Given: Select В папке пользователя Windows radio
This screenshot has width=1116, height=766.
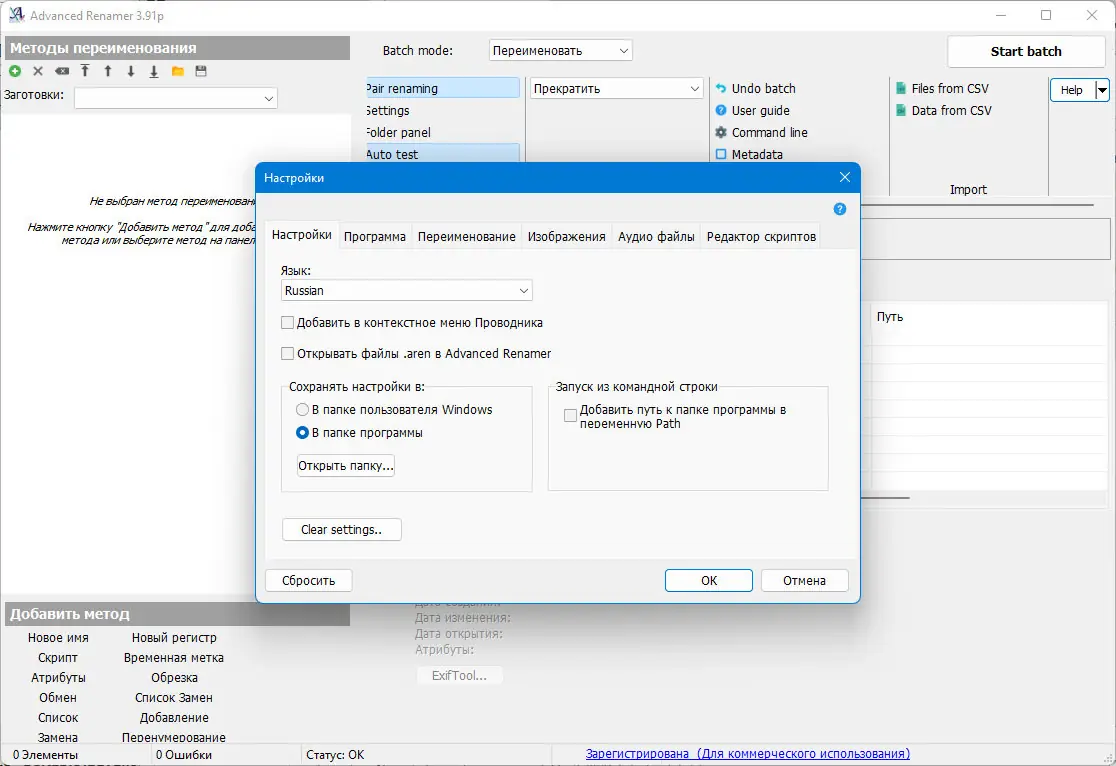Looking at the screenshot, I should click(302, 409).
